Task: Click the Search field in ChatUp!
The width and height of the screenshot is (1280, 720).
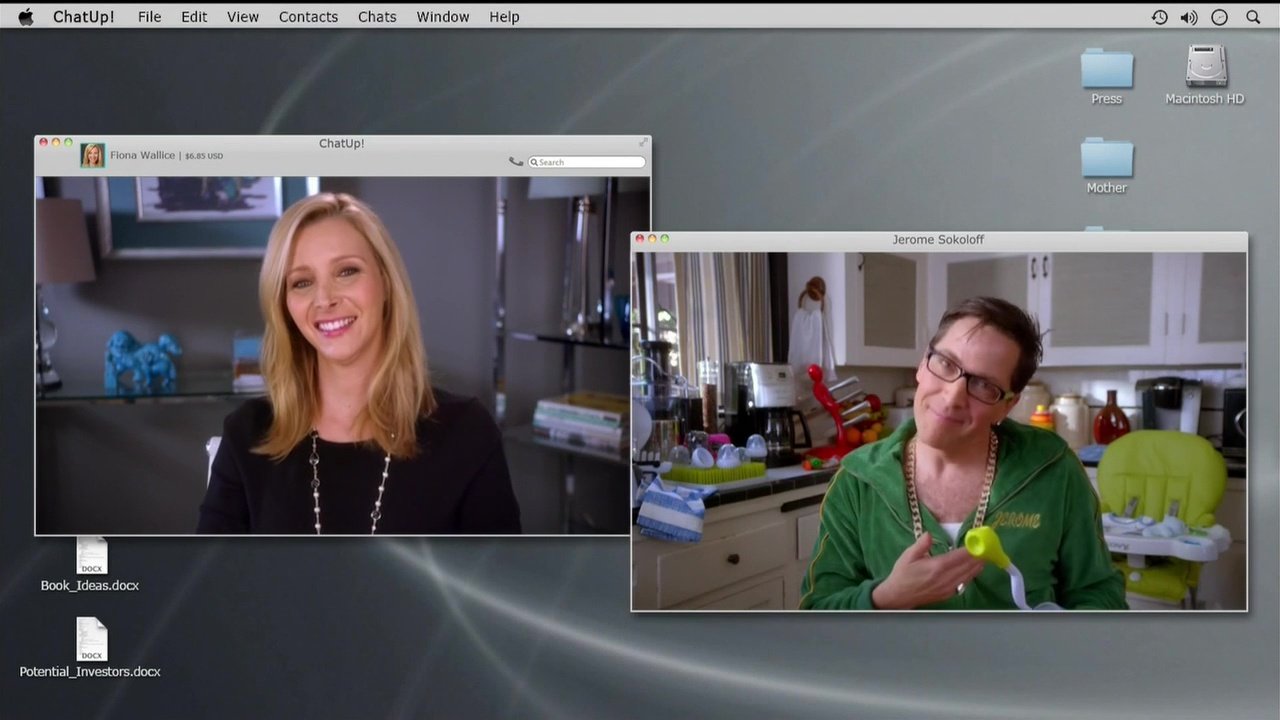Action: 590,162
